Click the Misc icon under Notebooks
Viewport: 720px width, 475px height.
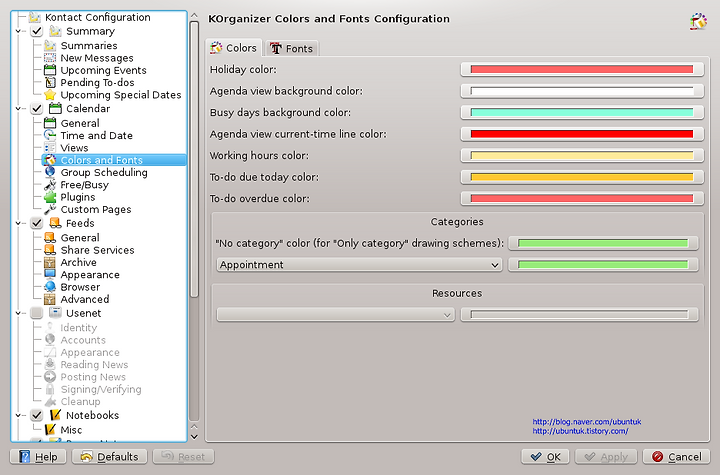coord(50,430)
